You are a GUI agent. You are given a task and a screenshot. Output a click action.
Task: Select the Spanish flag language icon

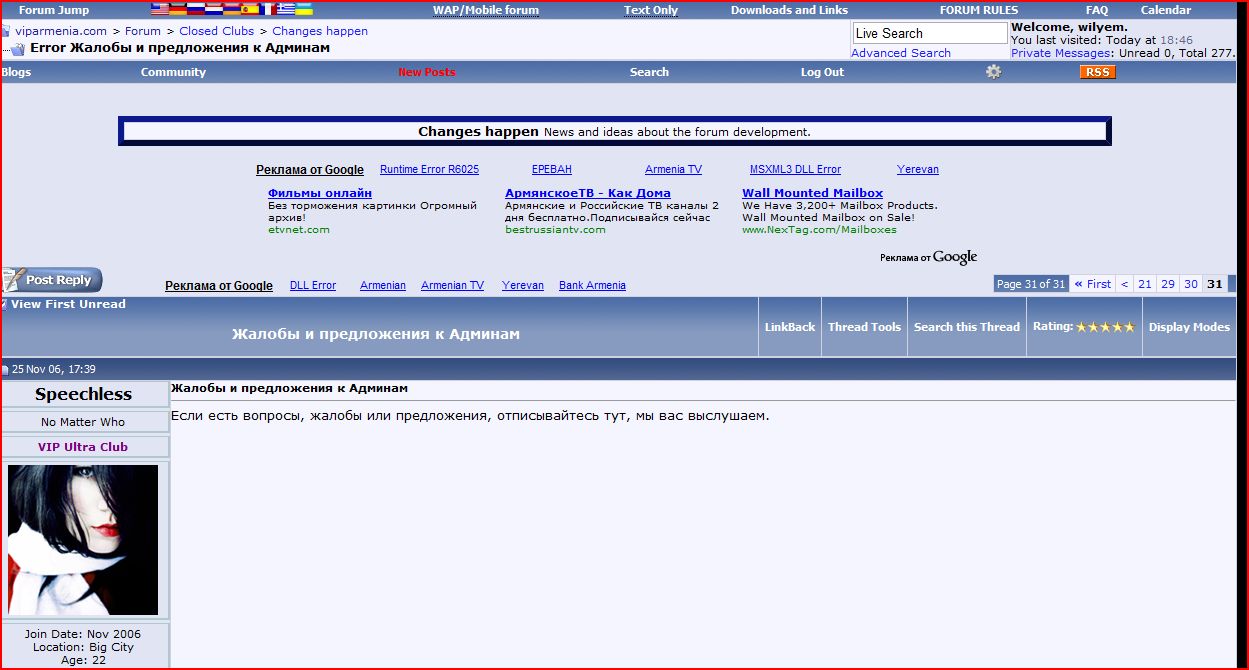pyautogui.click(x=250, y=10)
